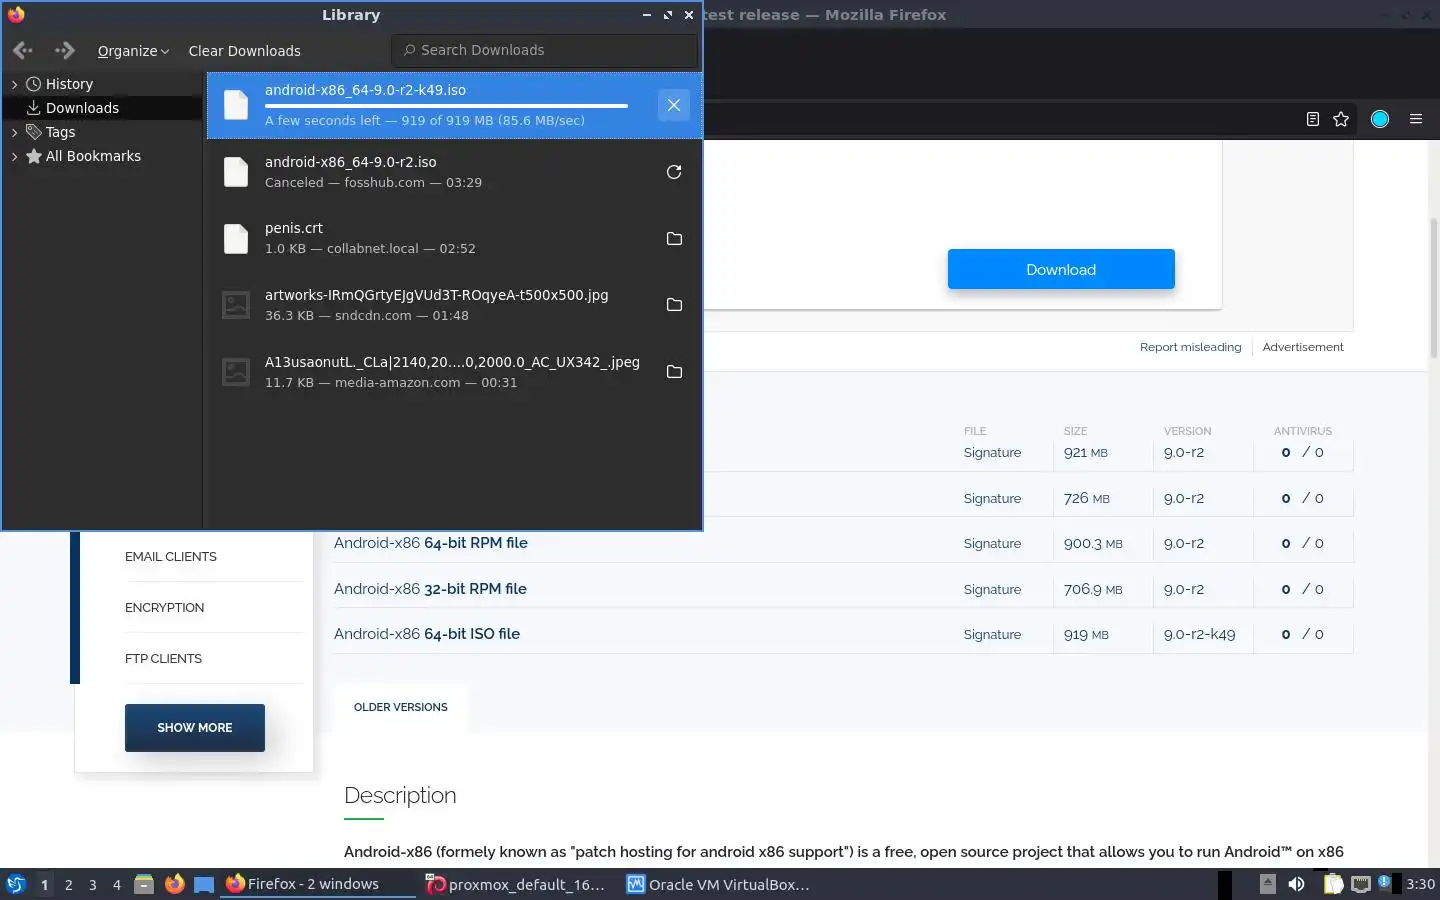
Task: Open network monitor tray icon
Action: pyautogui.click(x=1361, y=884)
